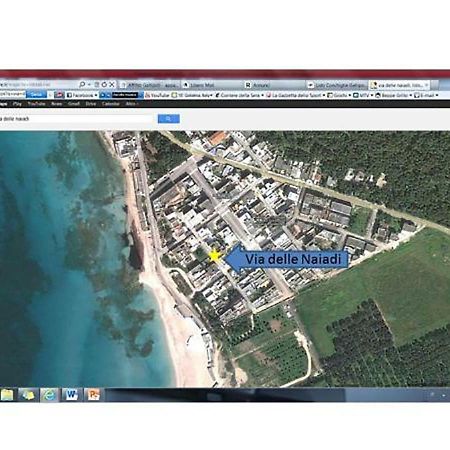
Task: Click the browser refresh icon
Action: pyautogui.click(x=104, y=85)
